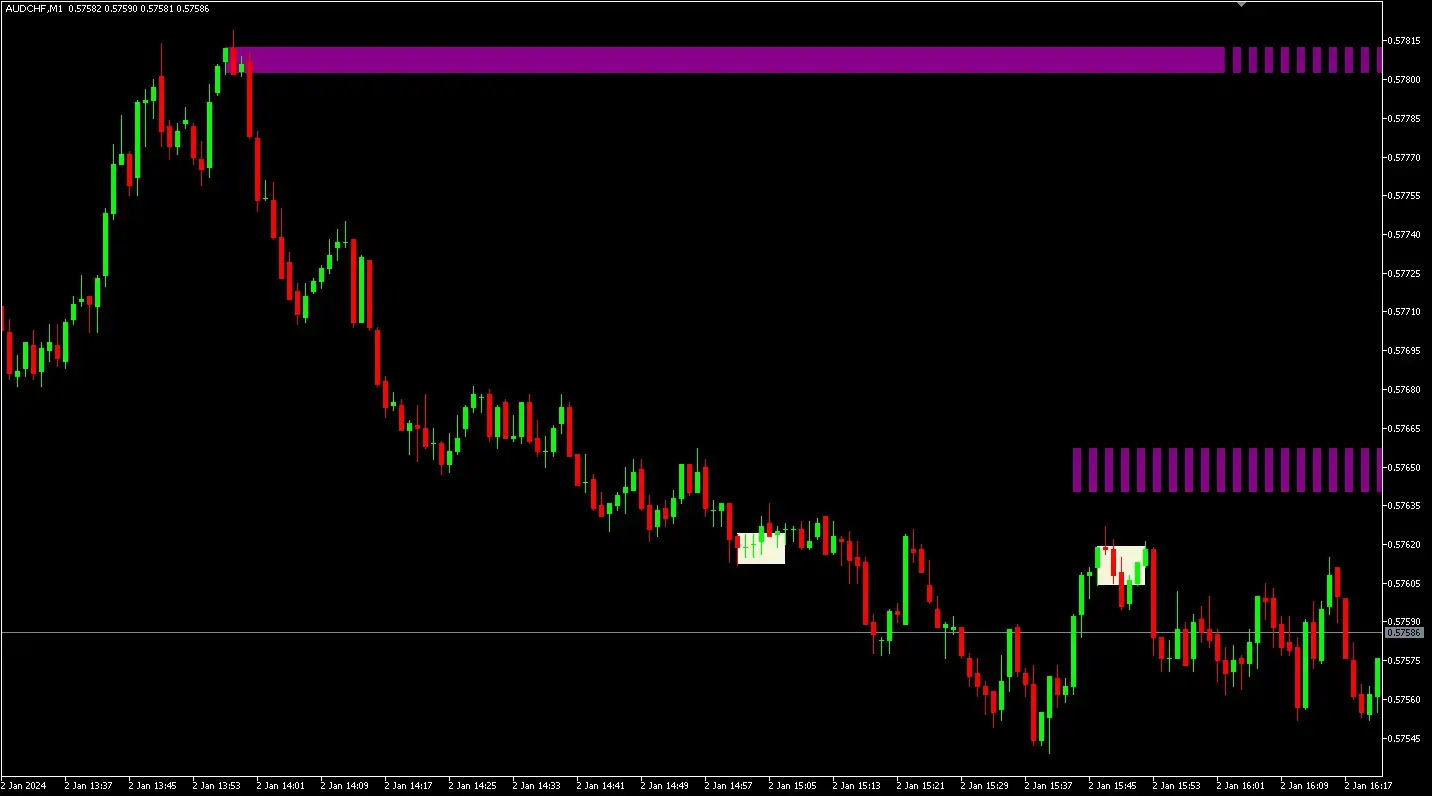Click the 2 Jan 15:21 time label

click(921, 786)
